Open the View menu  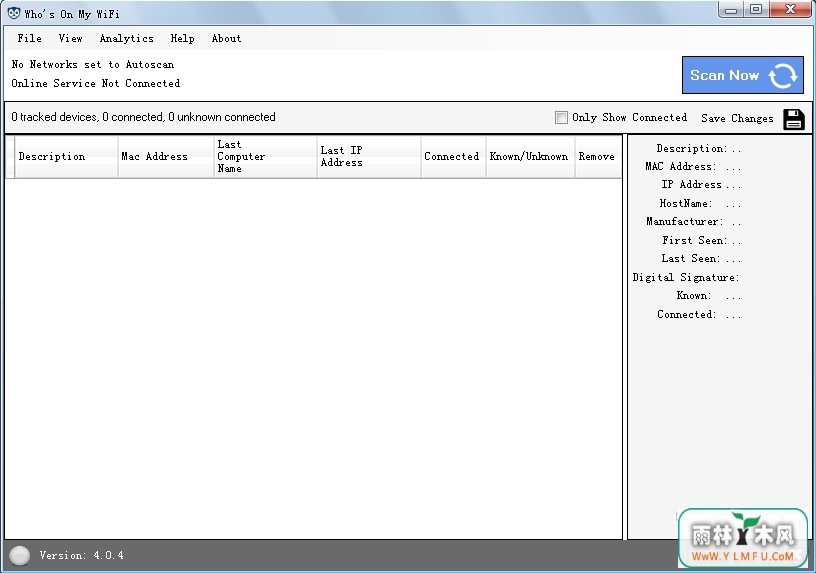coord(70,39)
